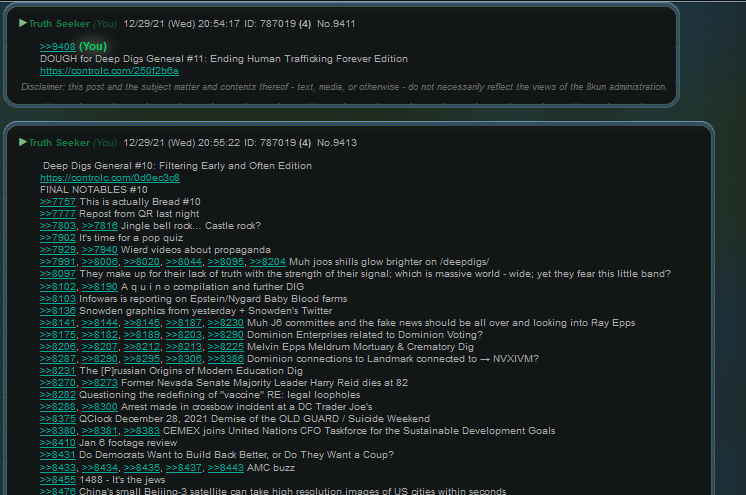Open quote link >>7902

(x=58, y=238)
